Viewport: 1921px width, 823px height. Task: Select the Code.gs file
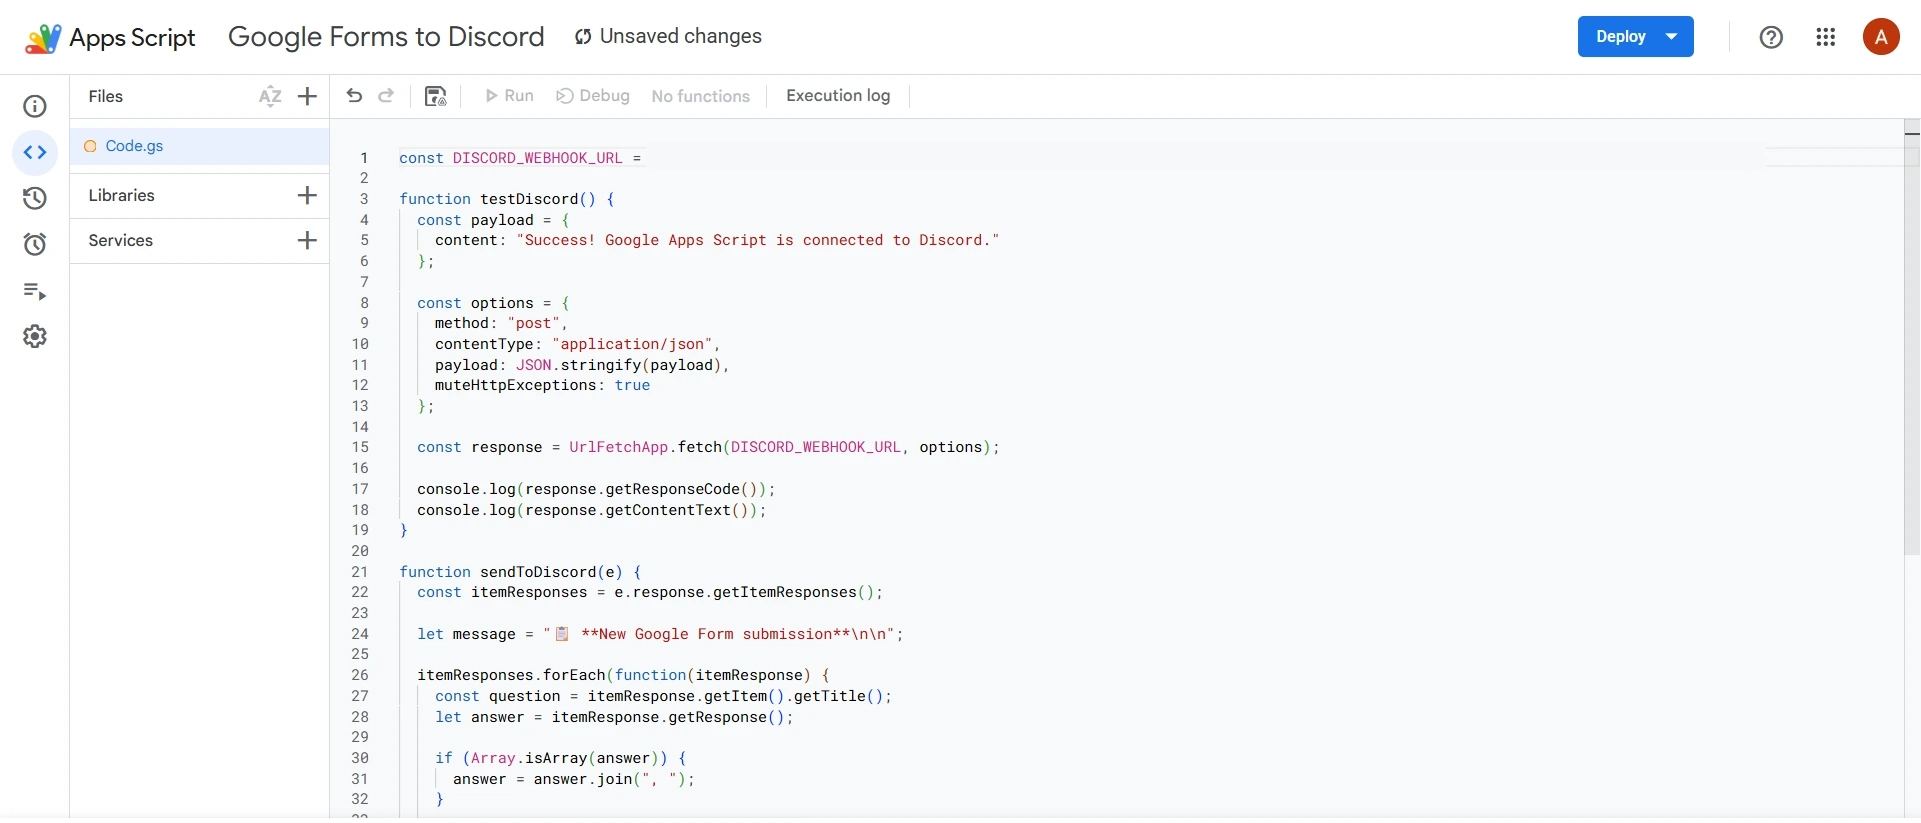coord(200,146)
